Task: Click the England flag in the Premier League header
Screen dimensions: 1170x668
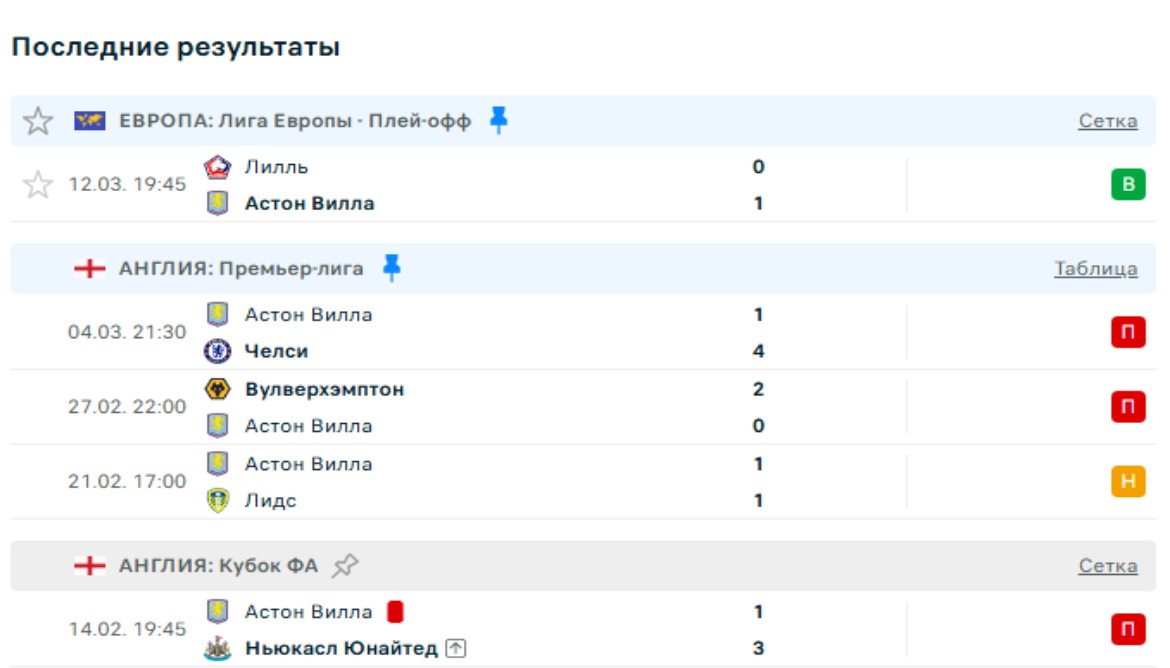Action: pos(90,268)
